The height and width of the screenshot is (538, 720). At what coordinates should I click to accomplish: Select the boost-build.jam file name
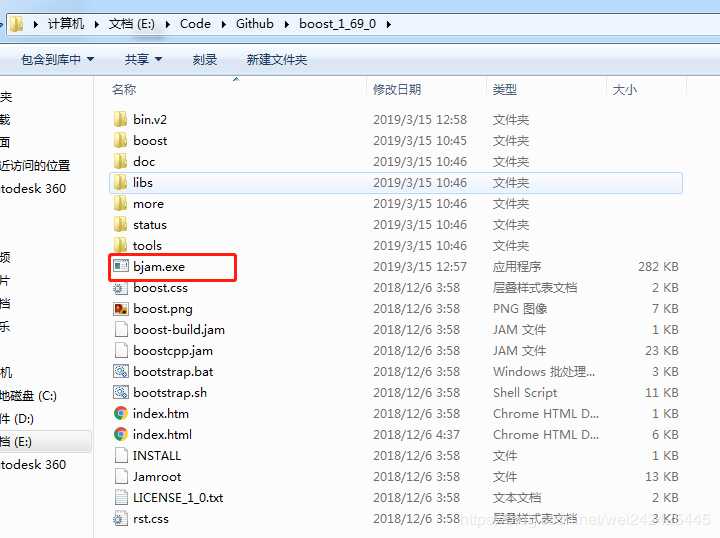click(179, 330)
